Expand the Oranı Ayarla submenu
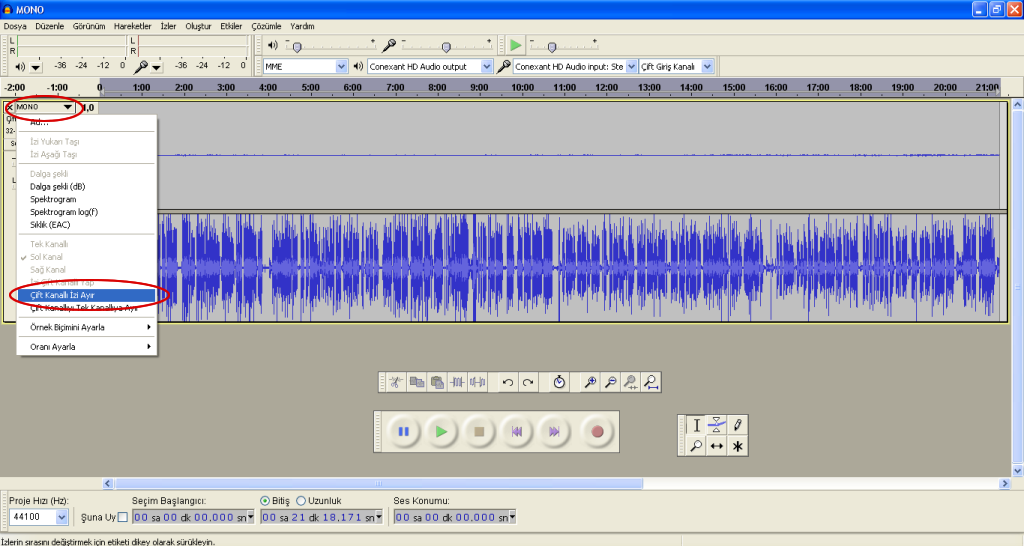1024x546 pixels. pos(87,347)
